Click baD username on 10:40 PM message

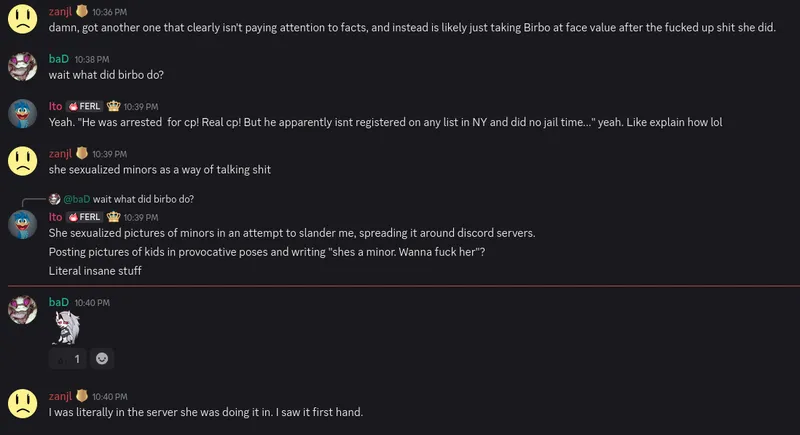coord(58,302)
